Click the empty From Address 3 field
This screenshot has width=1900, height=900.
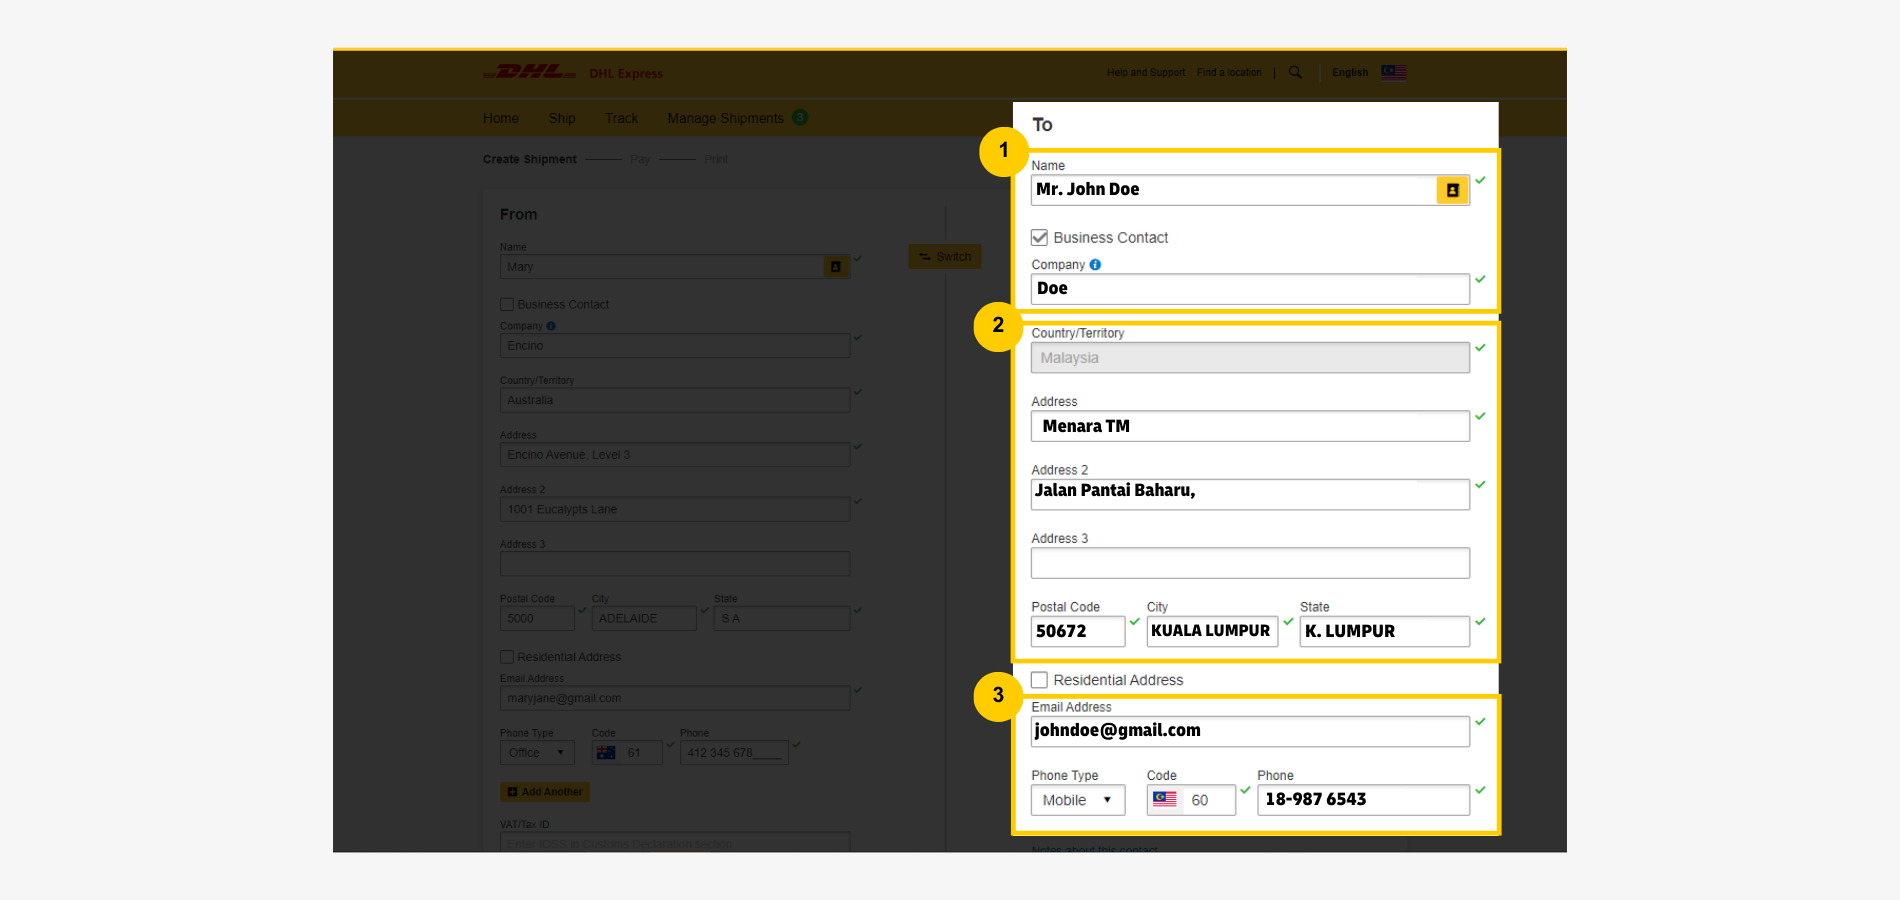coord(675,564)
